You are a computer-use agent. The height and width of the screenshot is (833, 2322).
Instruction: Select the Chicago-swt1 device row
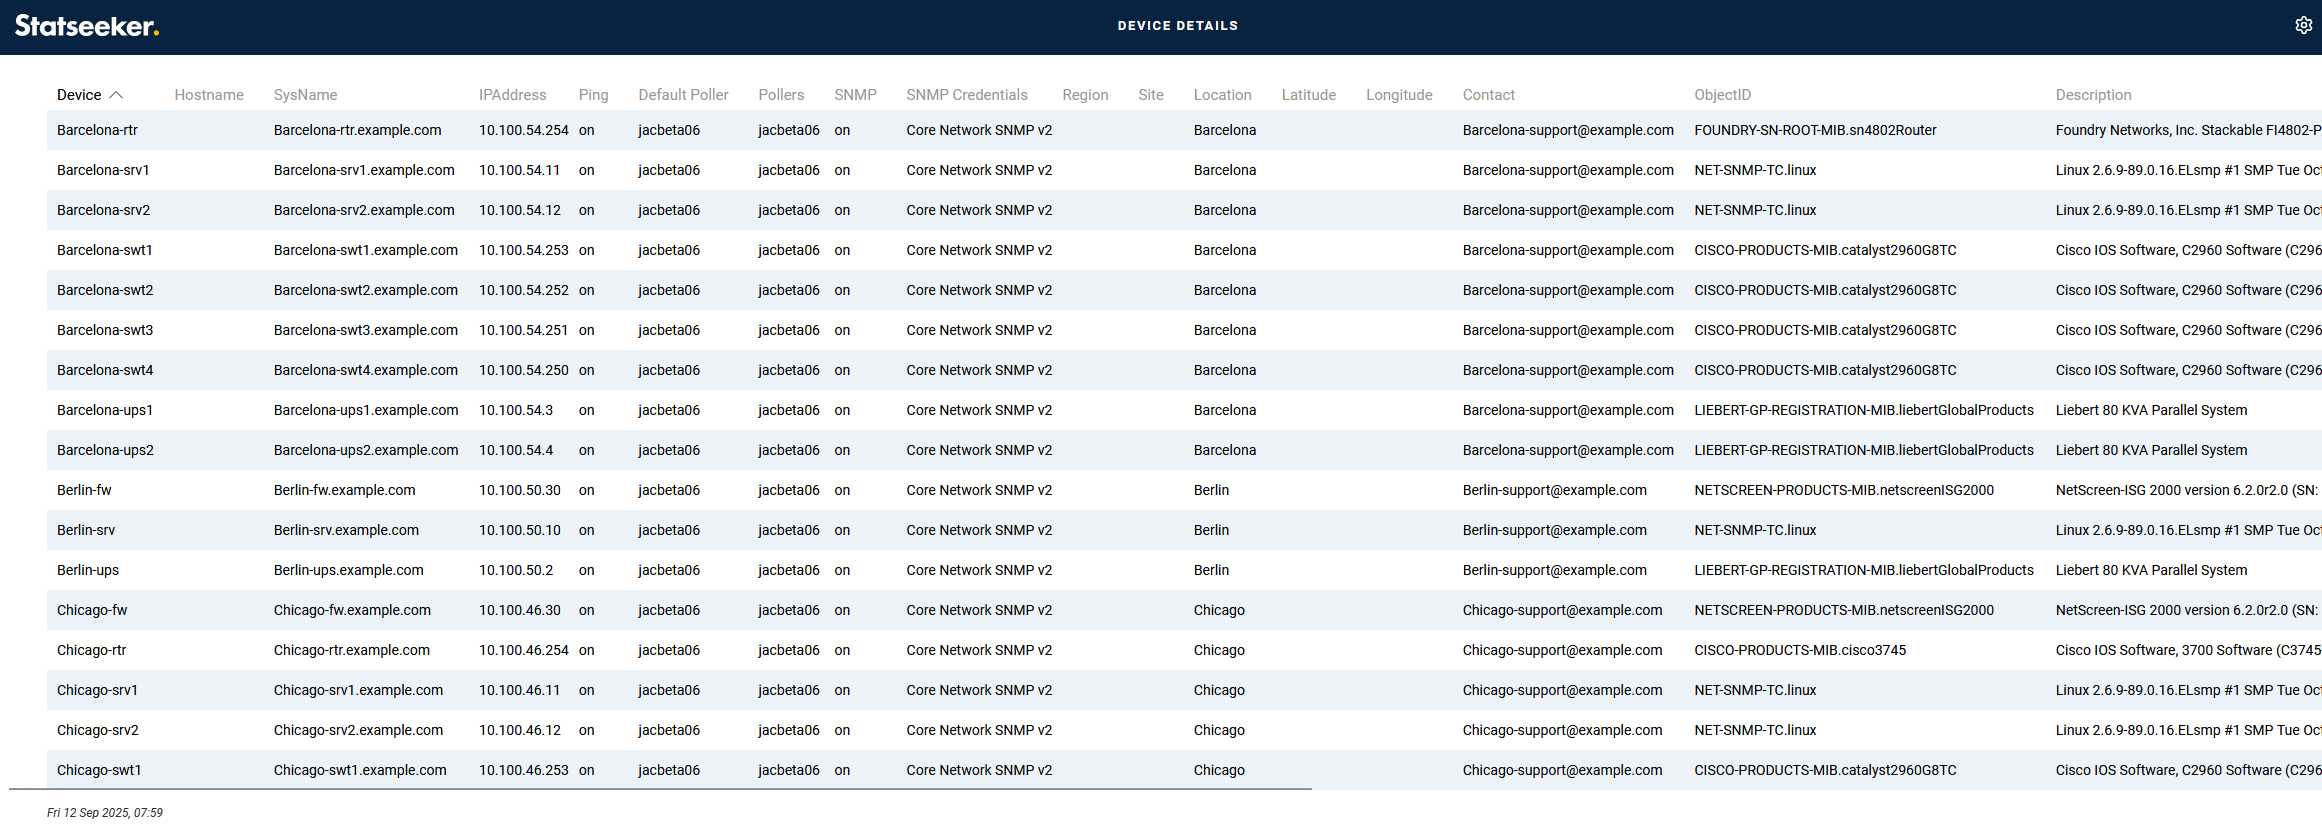point(99,770)
